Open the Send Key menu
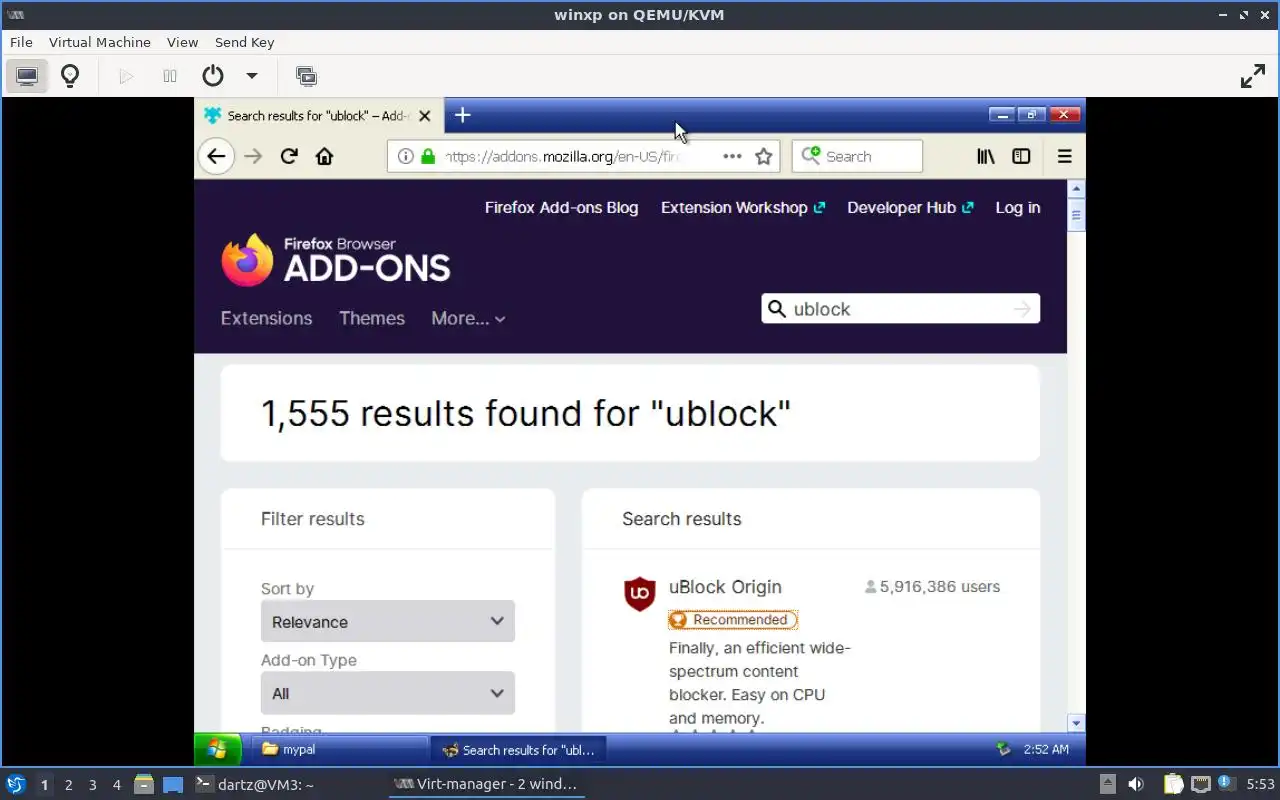The height and width of the screenshot is (800, 1280). click(x=244, y=42)
